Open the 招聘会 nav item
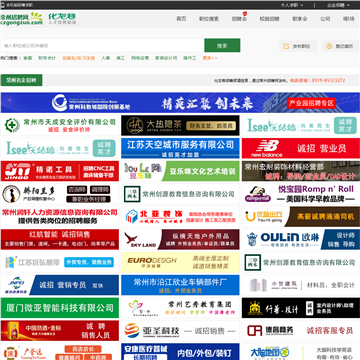 point(239,19)
